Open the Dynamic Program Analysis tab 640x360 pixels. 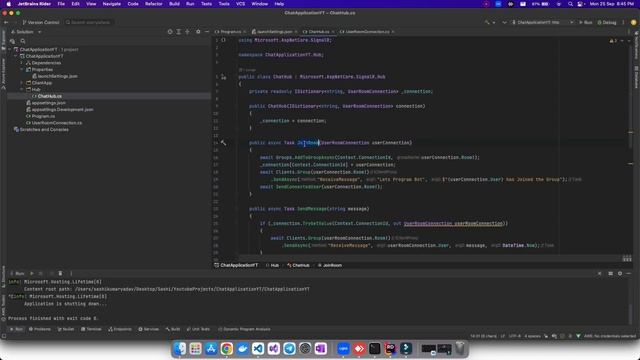click(x=244, y=329)
